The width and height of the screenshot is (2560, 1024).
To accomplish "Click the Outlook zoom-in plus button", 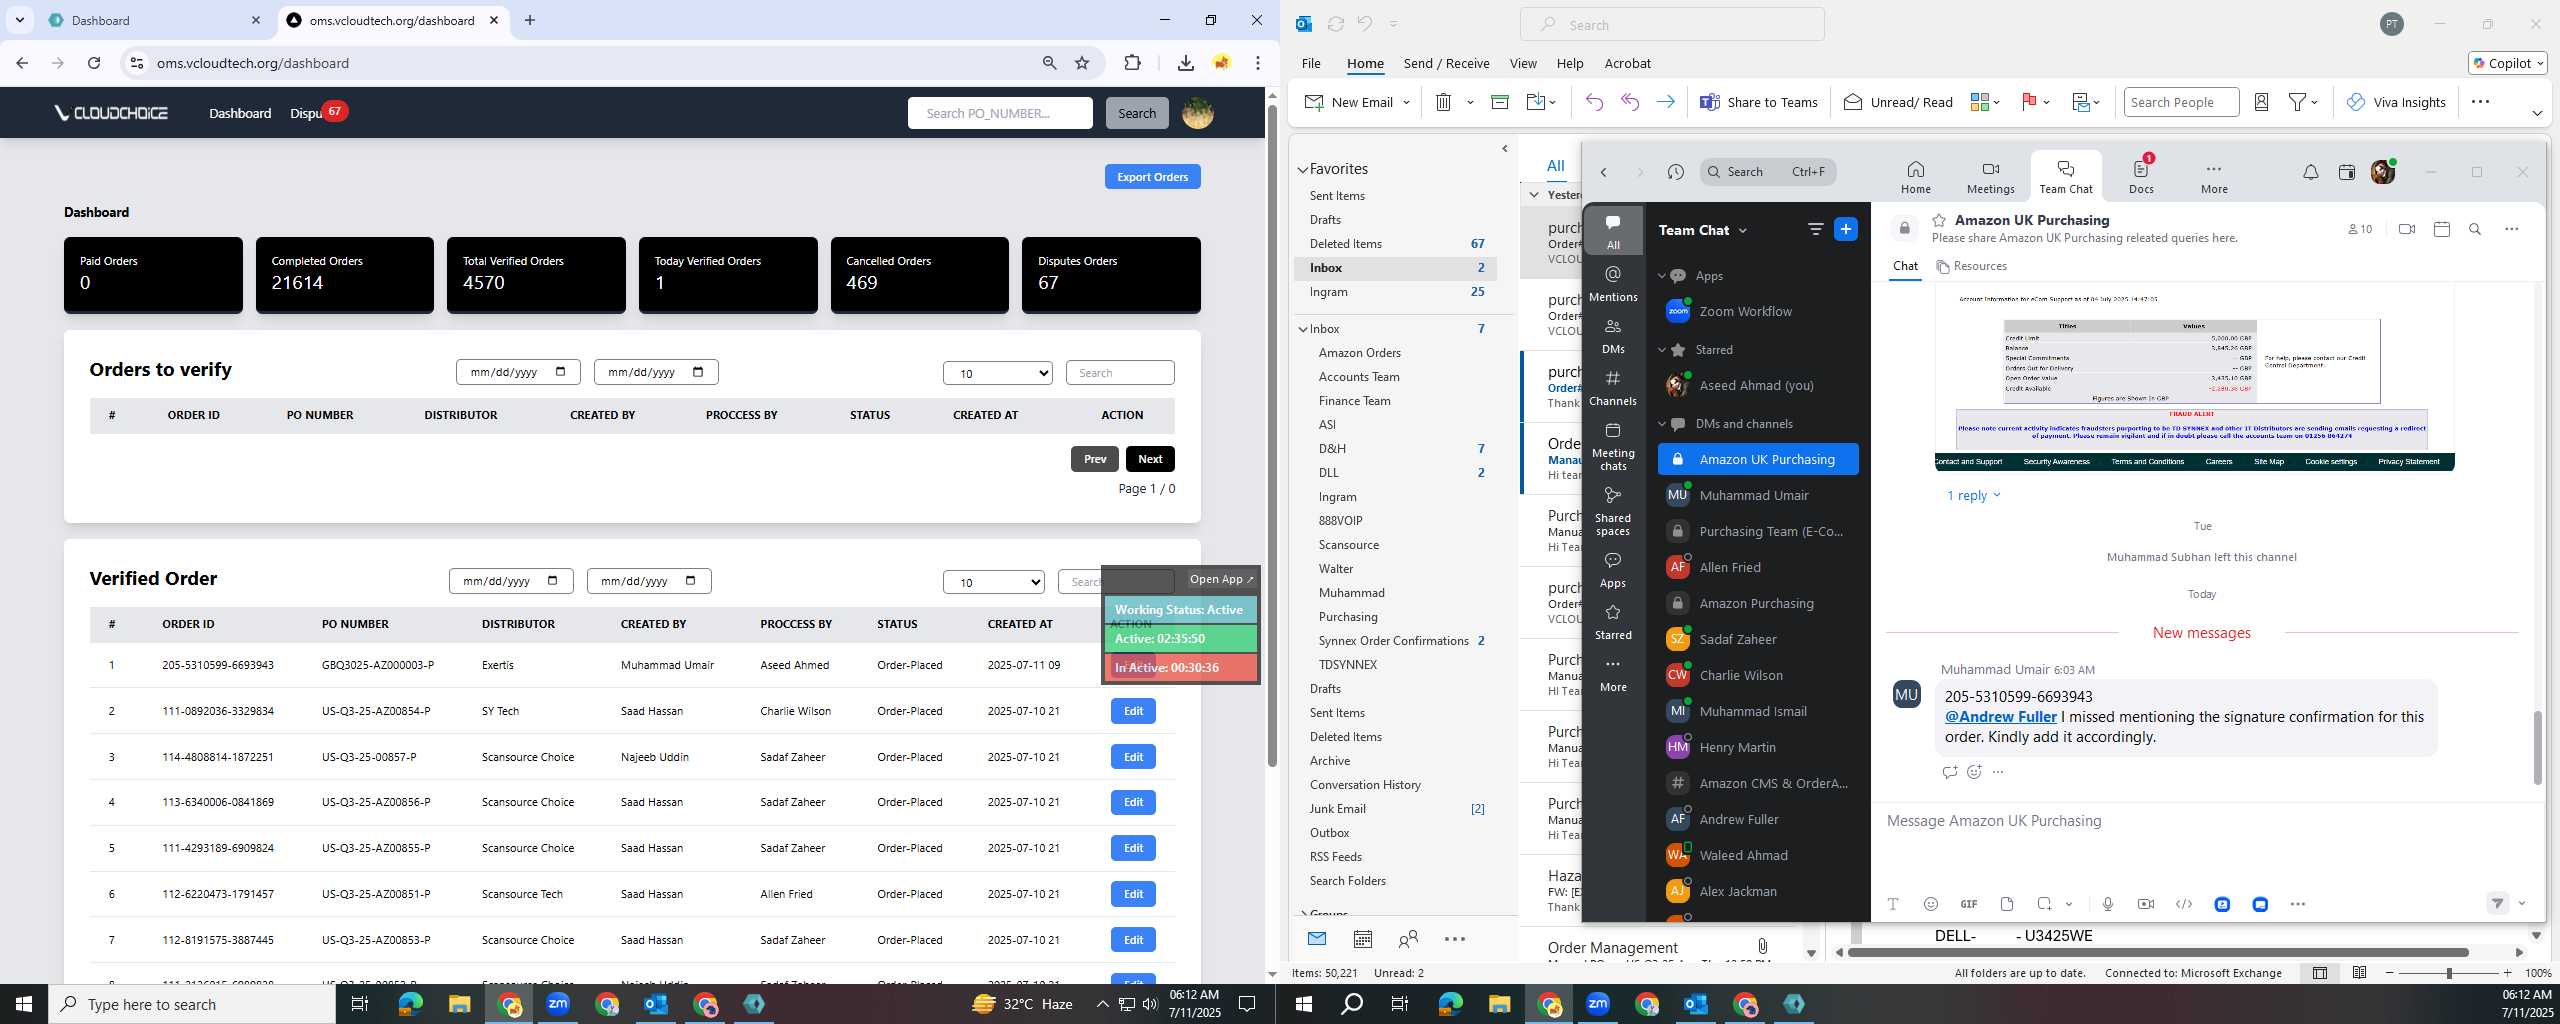I will pyautogui.click(x=2507, y=973).
